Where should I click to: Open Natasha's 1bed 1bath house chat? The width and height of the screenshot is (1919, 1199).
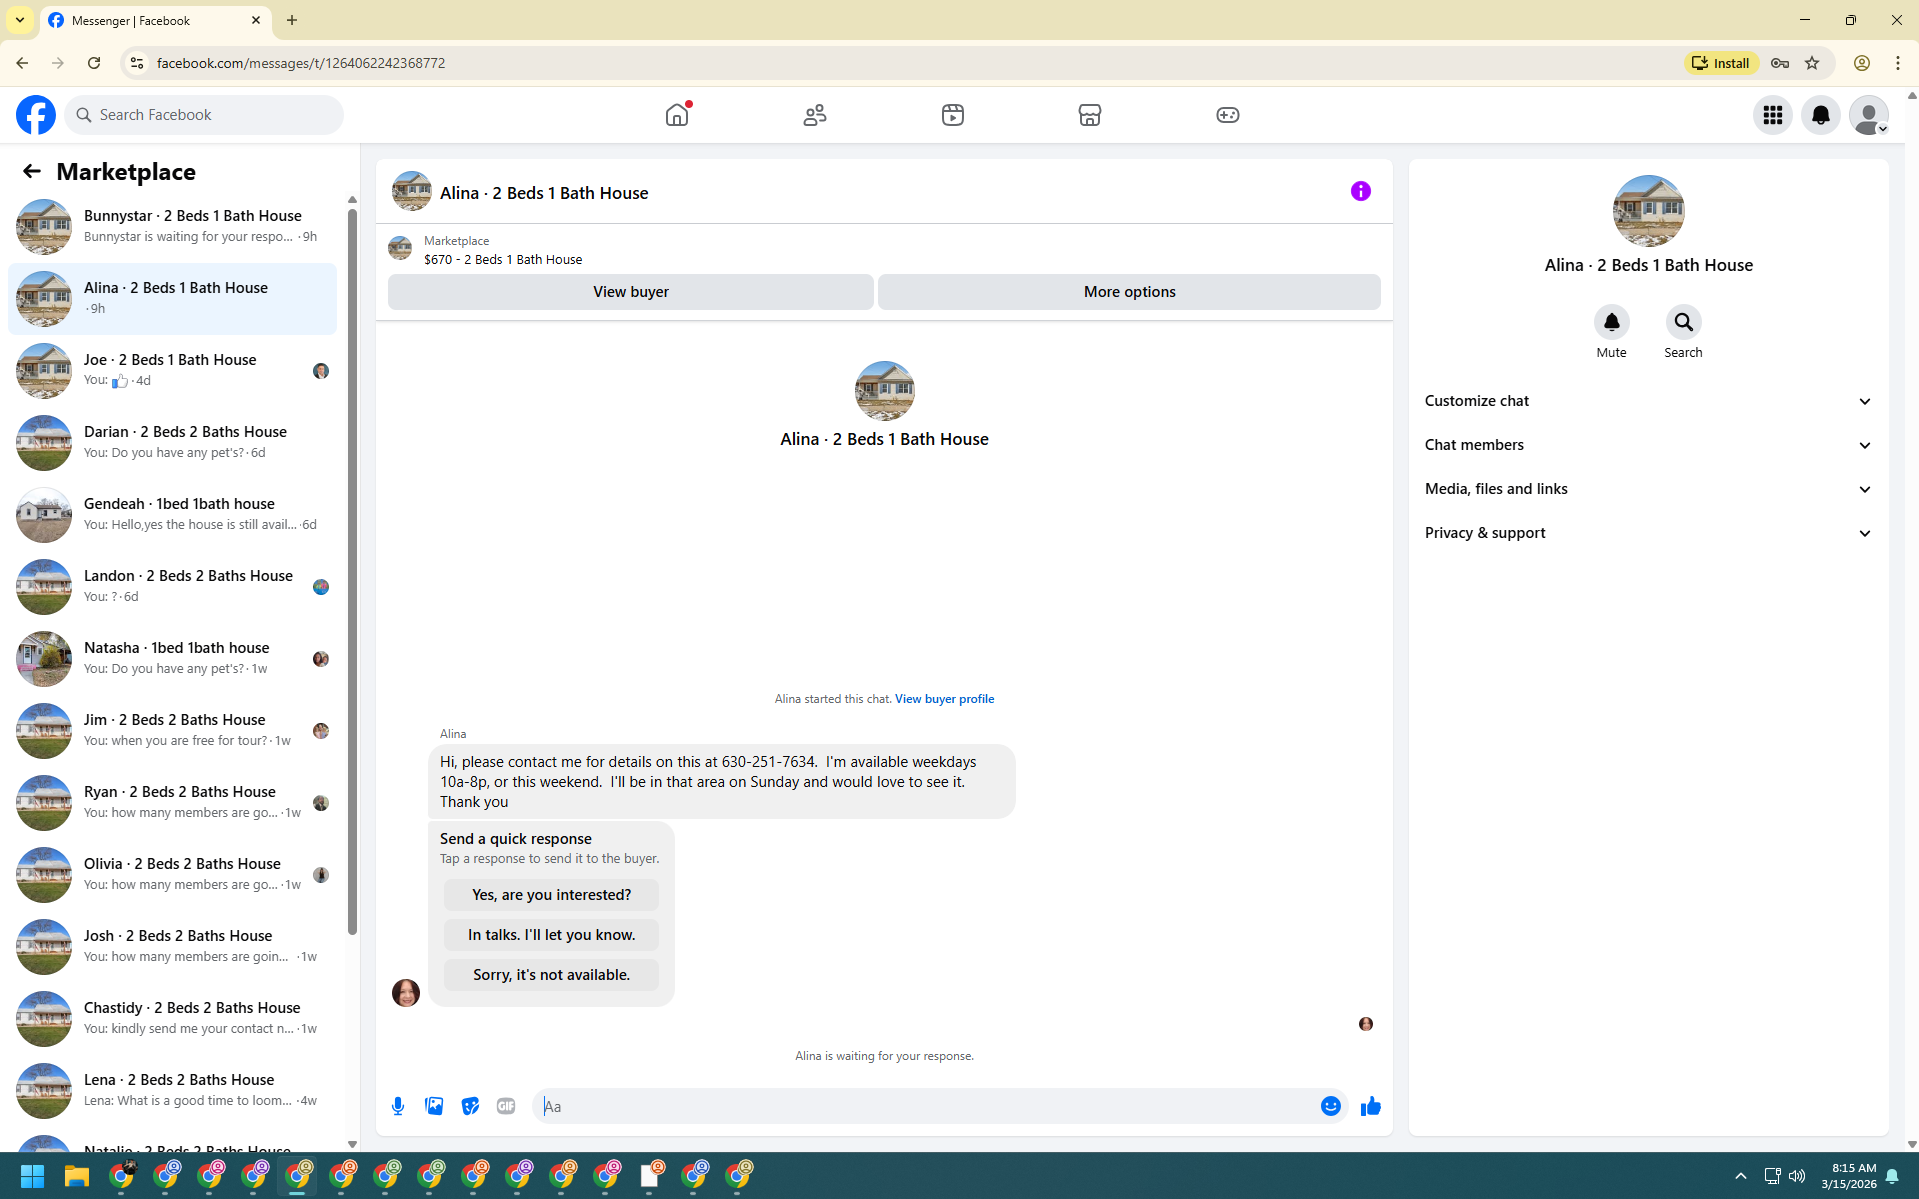click(x=172, y=659)
